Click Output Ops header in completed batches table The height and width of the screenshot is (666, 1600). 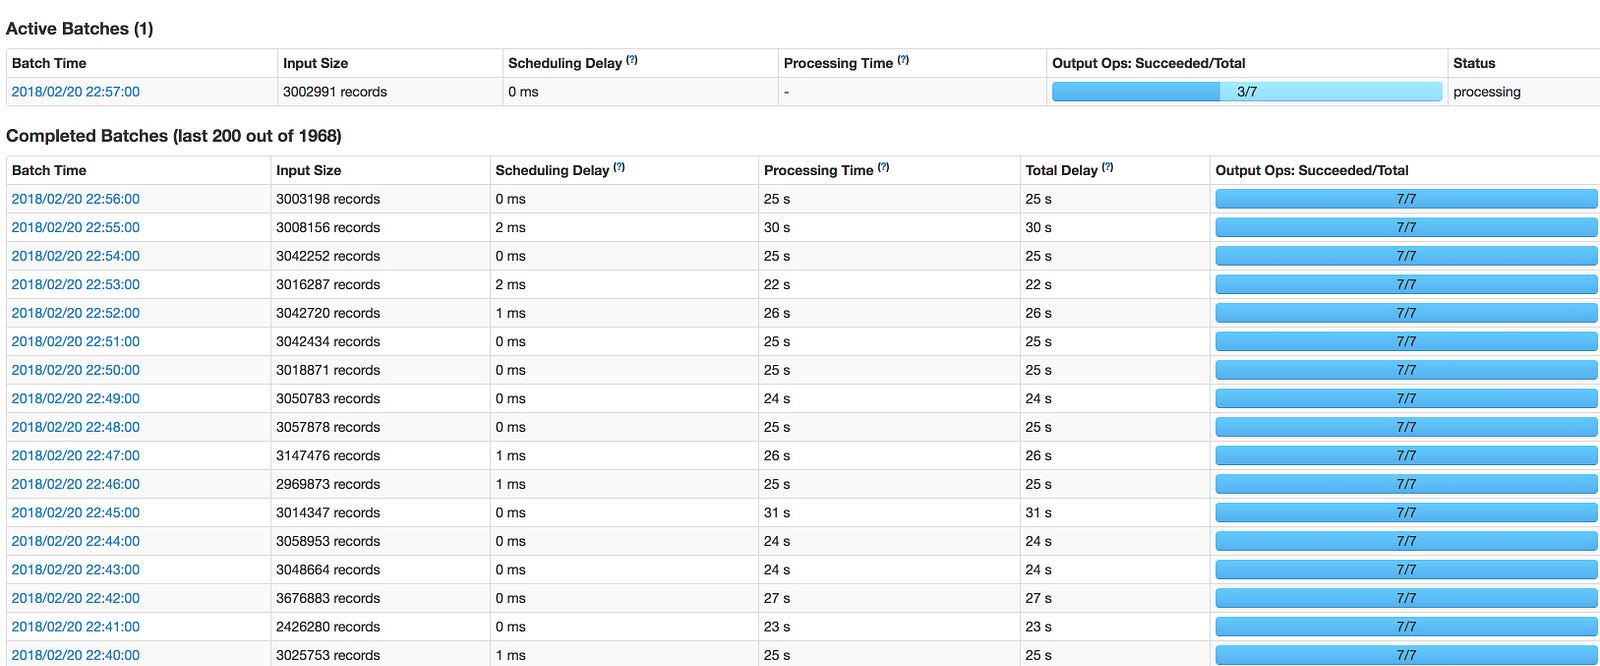click(1312, 170)
